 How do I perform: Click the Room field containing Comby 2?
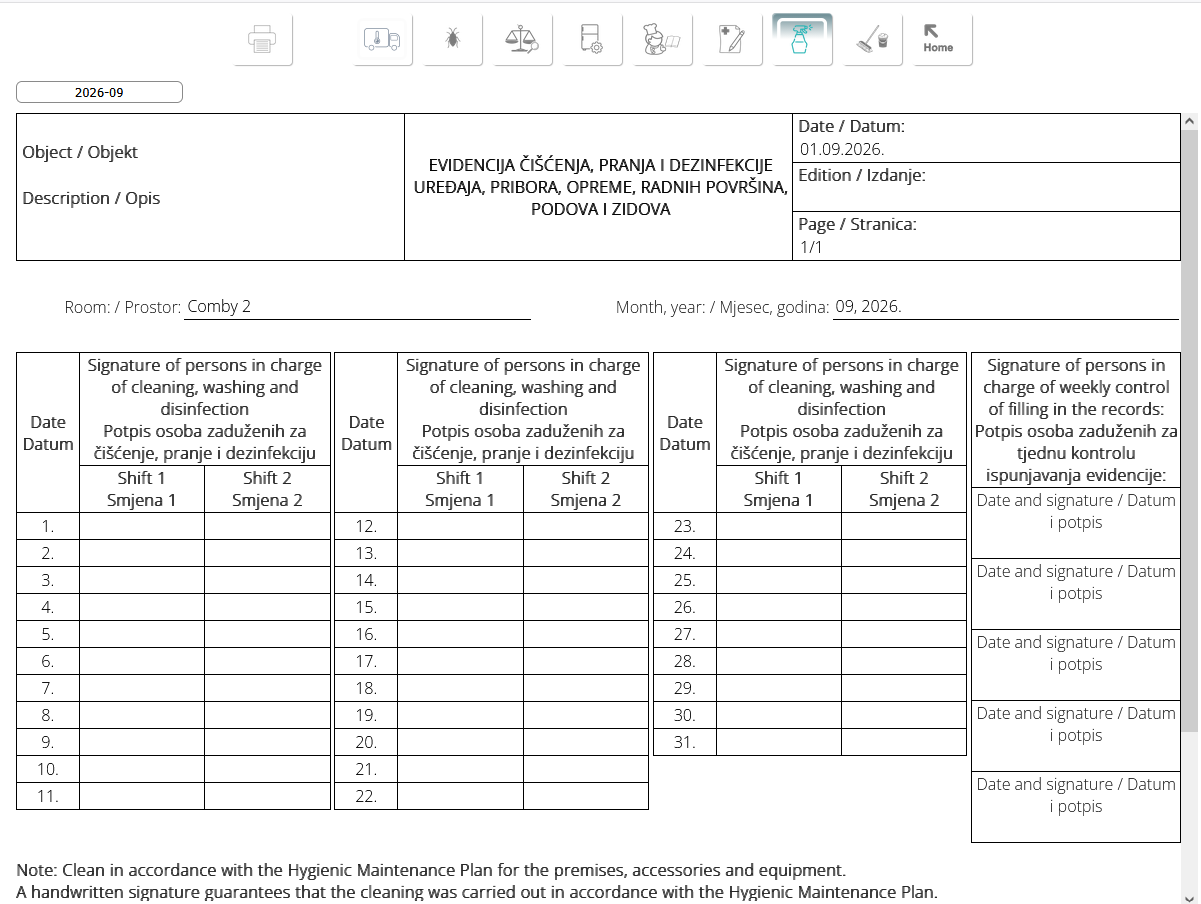click(x=358, y=308)
